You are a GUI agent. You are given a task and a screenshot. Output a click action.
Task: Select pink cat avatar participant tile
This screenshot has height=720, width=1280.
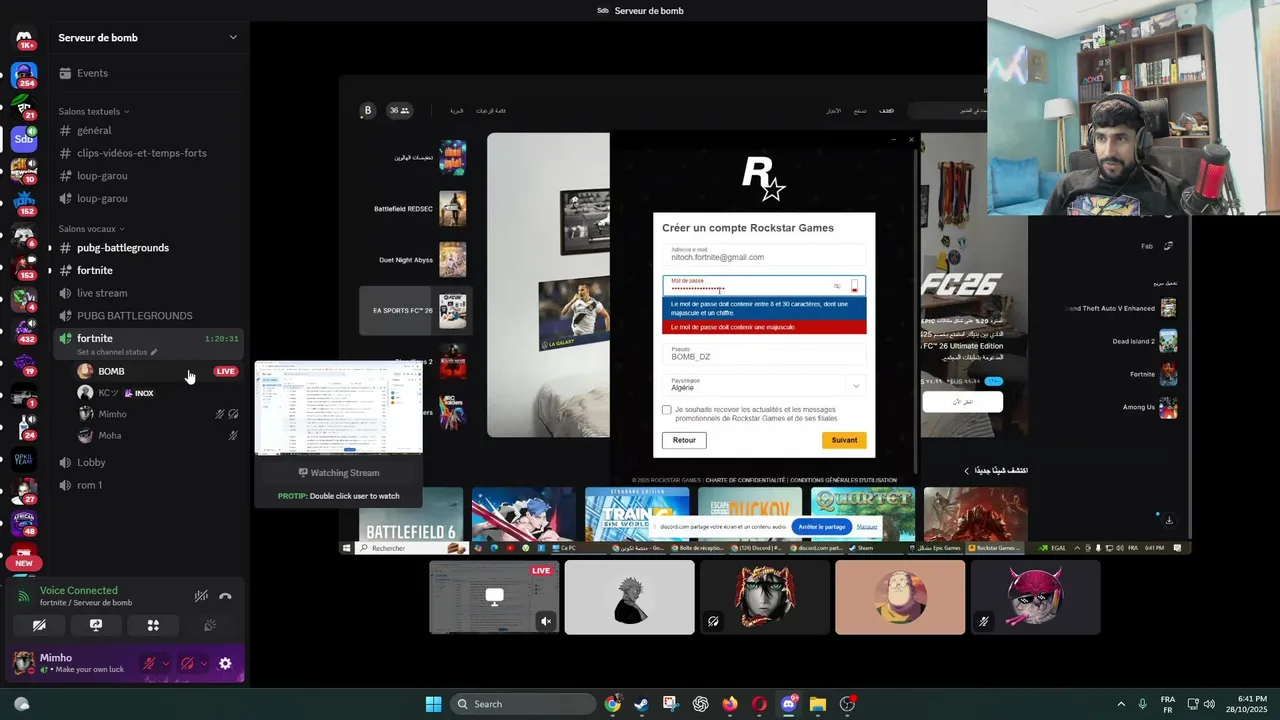1035,597
